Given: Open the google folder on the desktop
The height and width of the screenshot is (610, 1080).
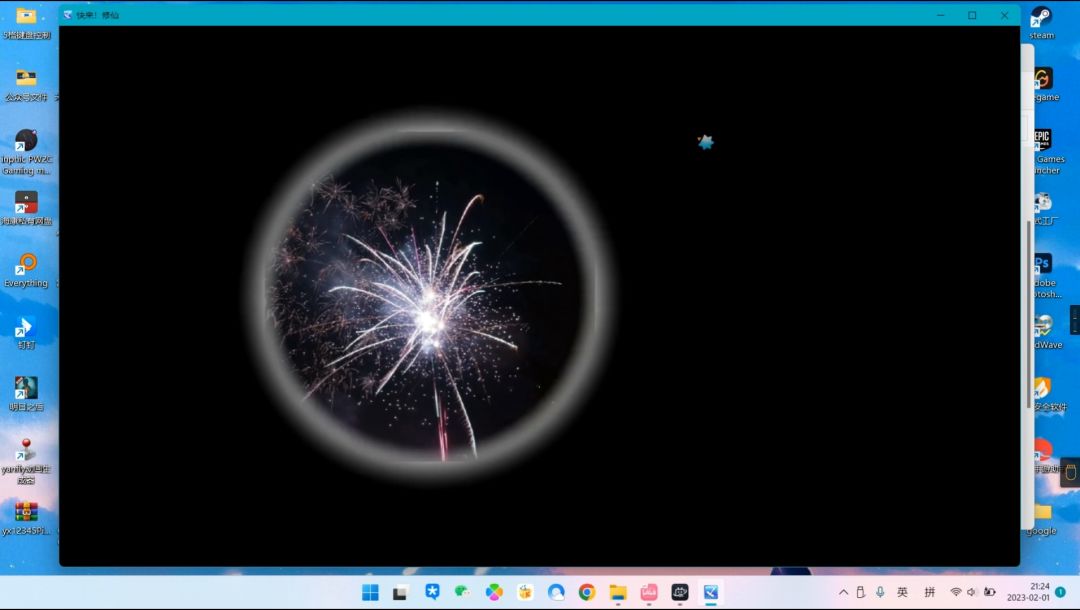Looking at the screenshot, I should tap(1042, 514).
